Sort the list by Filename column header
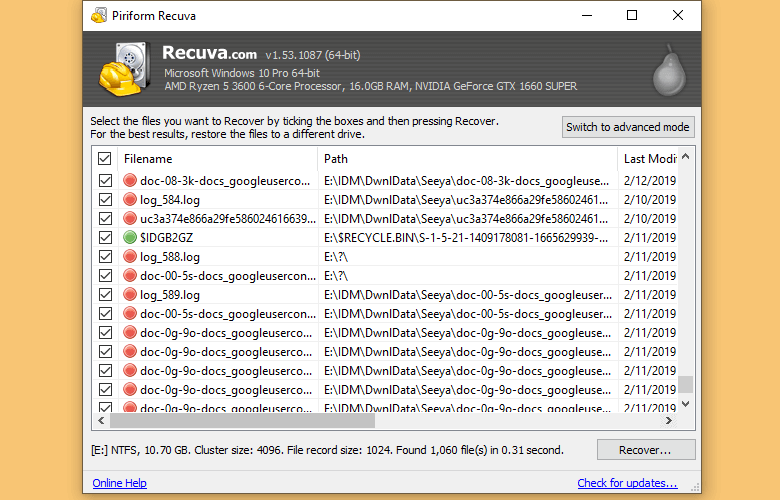Screen dimensions: 780x500 click(217, 159)
